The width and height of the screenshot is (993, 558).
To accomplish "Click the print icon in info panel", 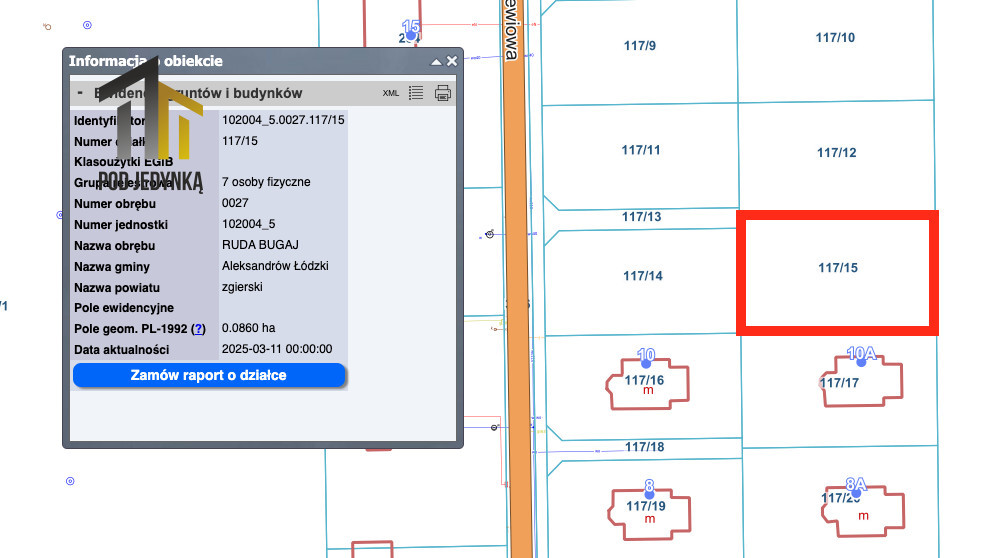I will (x=443, y=93).
